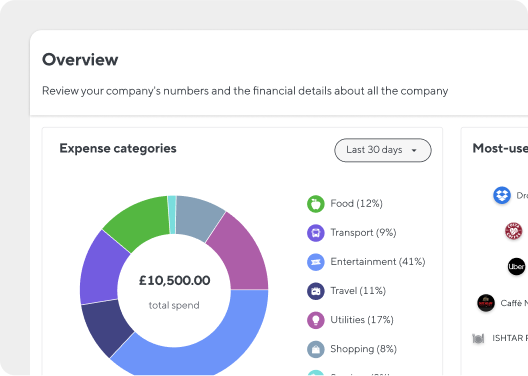Open the Last 30 days dropdown
This screenshot has height=376, width=528.
[x=383, y=150]
